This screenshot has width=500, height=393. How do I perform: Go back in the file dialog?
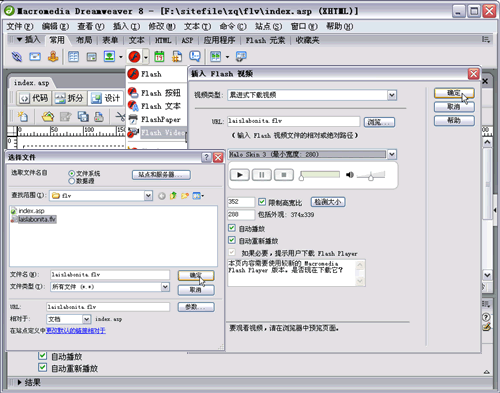(162, 196)
